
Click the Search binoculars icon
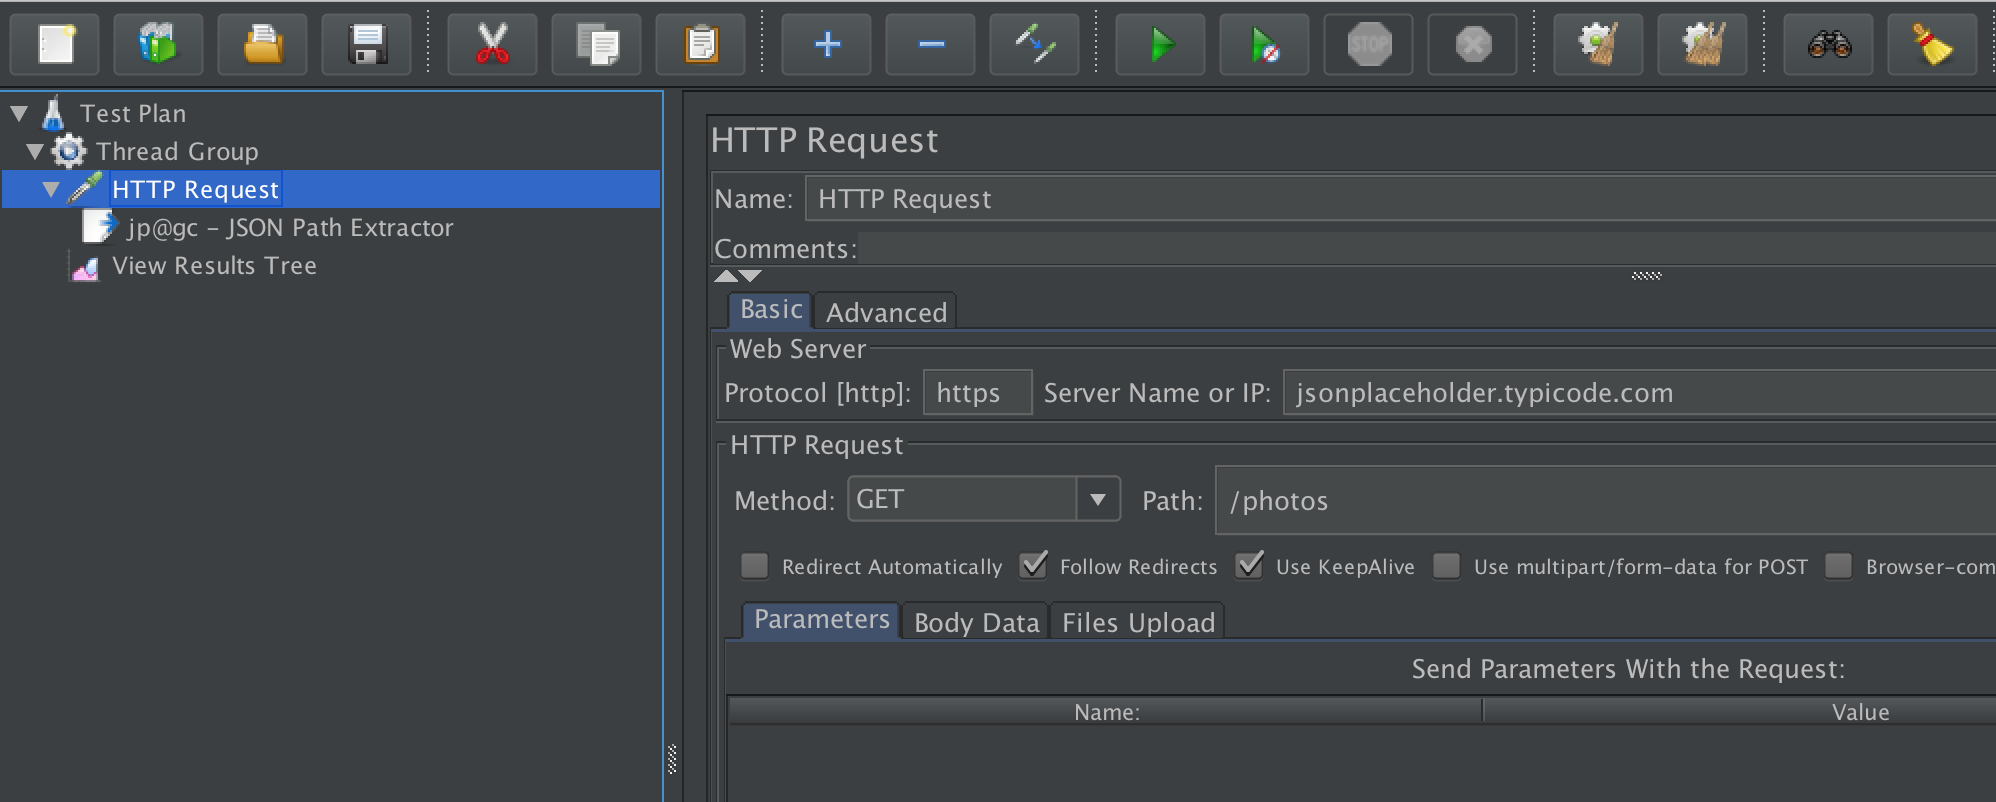[1829, 44]
